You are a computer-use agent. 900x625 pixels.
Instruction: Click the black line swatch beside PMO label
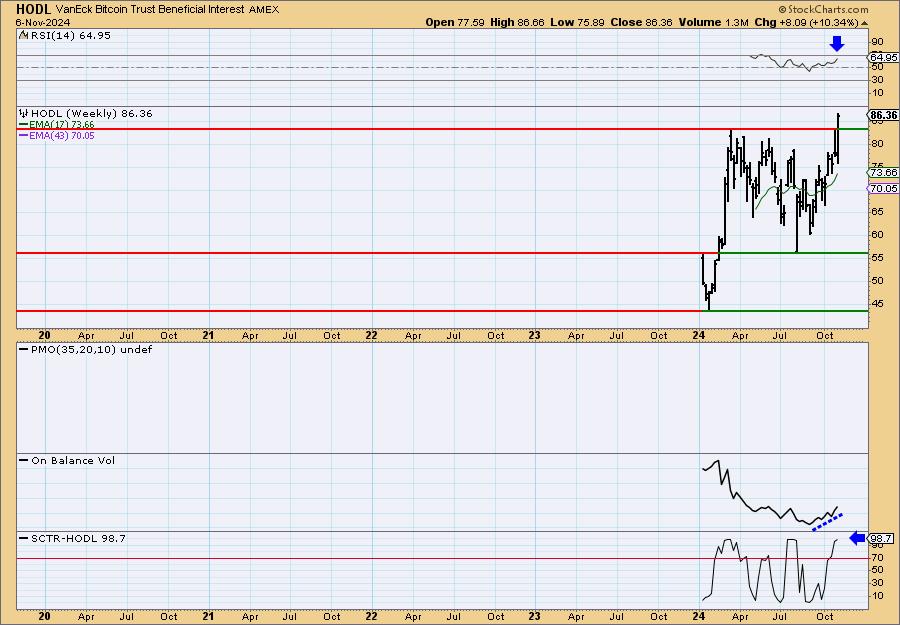coord(24,349)
